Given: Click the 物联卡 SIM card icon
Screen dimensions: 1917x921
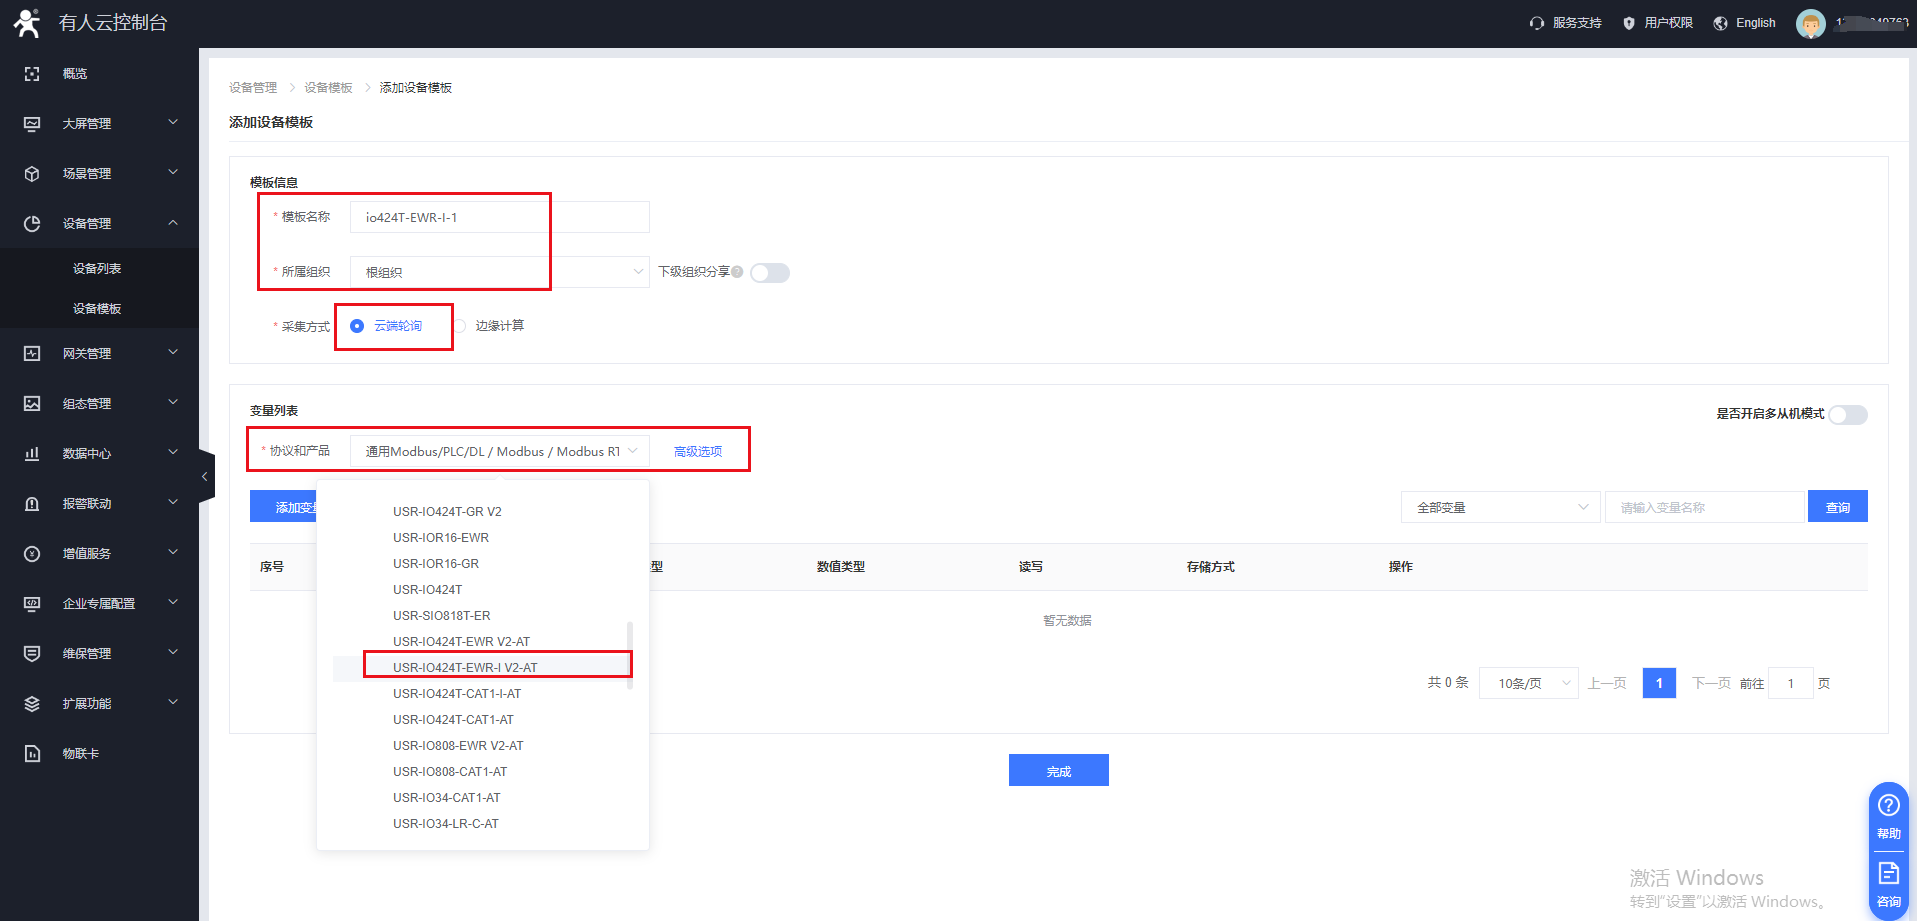Looking at the screenshot, I should coord(32,754).
